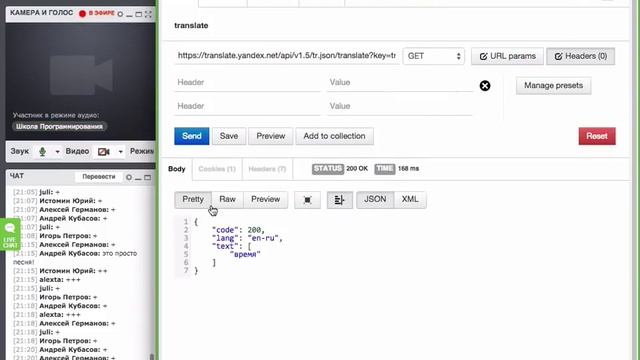Open camera panel settings gear
Image resolution: width=640 pixels, height=360 pixels.
tap(120, 14)
